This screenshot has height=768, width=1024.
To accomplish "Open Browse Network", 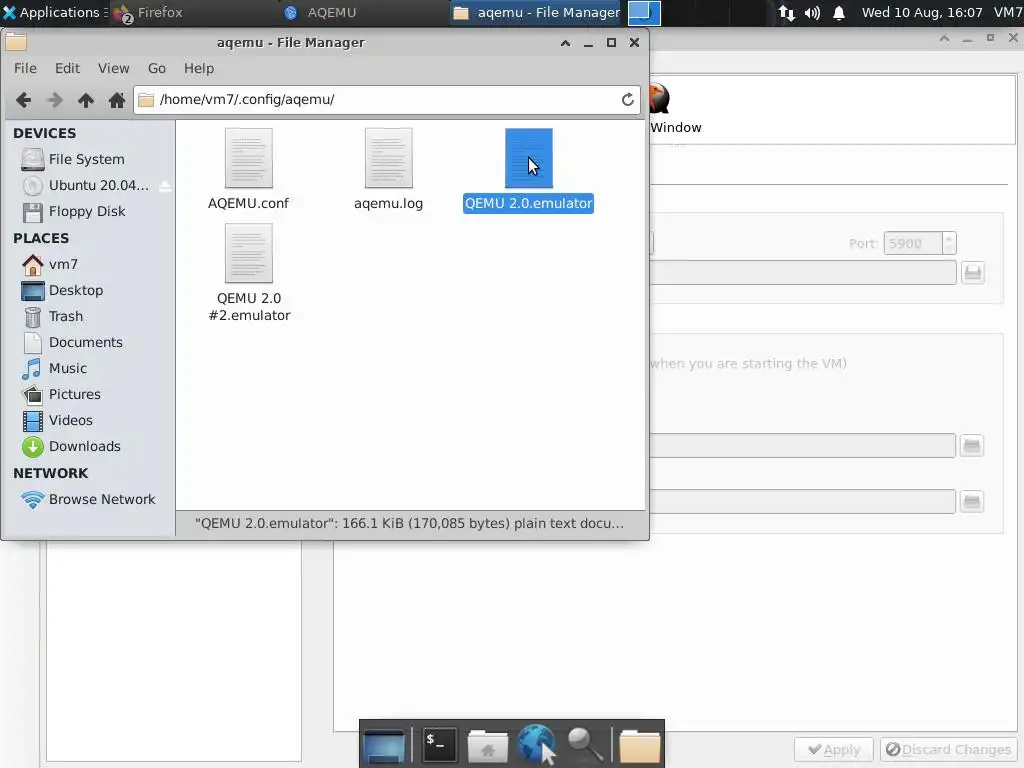I will 102,500.
